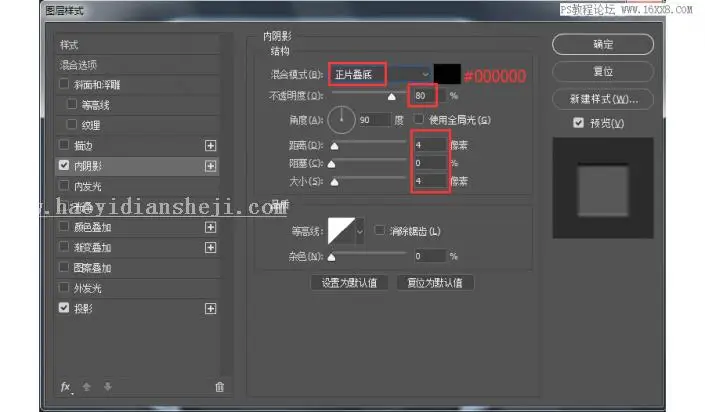Click the 确定 button
Viewport: 705px width, 412px height.
[603, 44]
